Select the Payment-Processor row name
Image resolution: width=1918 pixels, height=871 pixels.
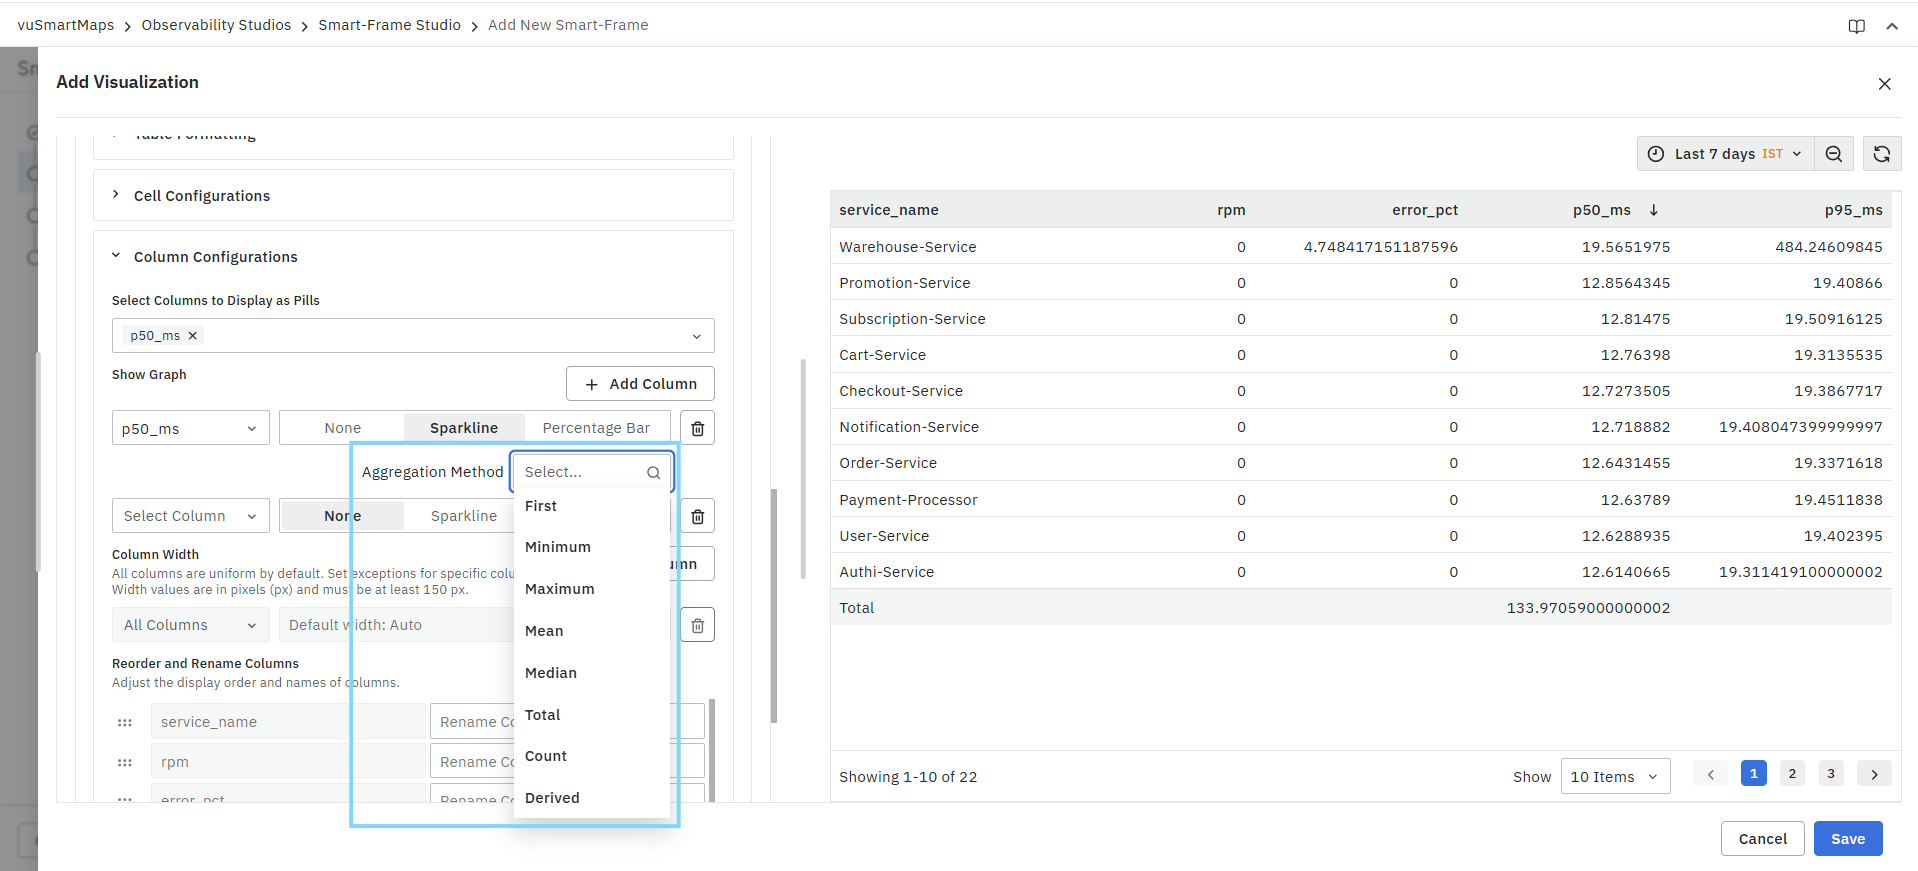point(908,500)
